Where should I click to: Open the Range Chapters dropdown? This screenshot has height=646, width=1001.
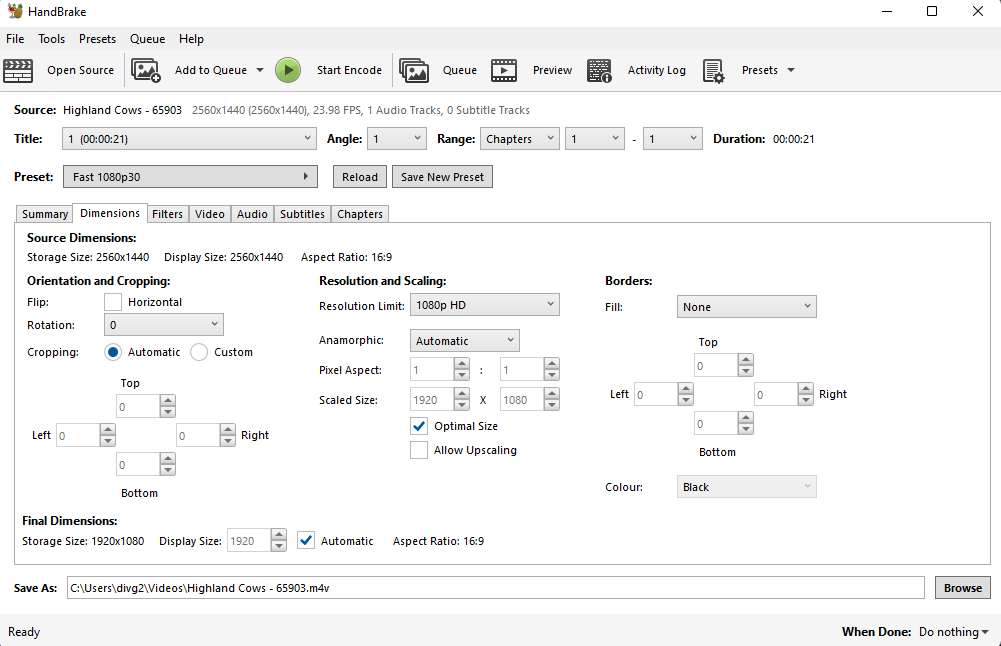pos(520,139)
